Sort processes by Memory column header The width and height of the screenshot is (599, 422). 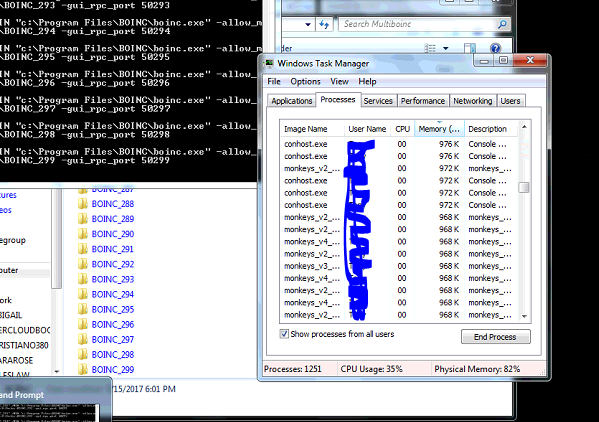coord(439,129)
